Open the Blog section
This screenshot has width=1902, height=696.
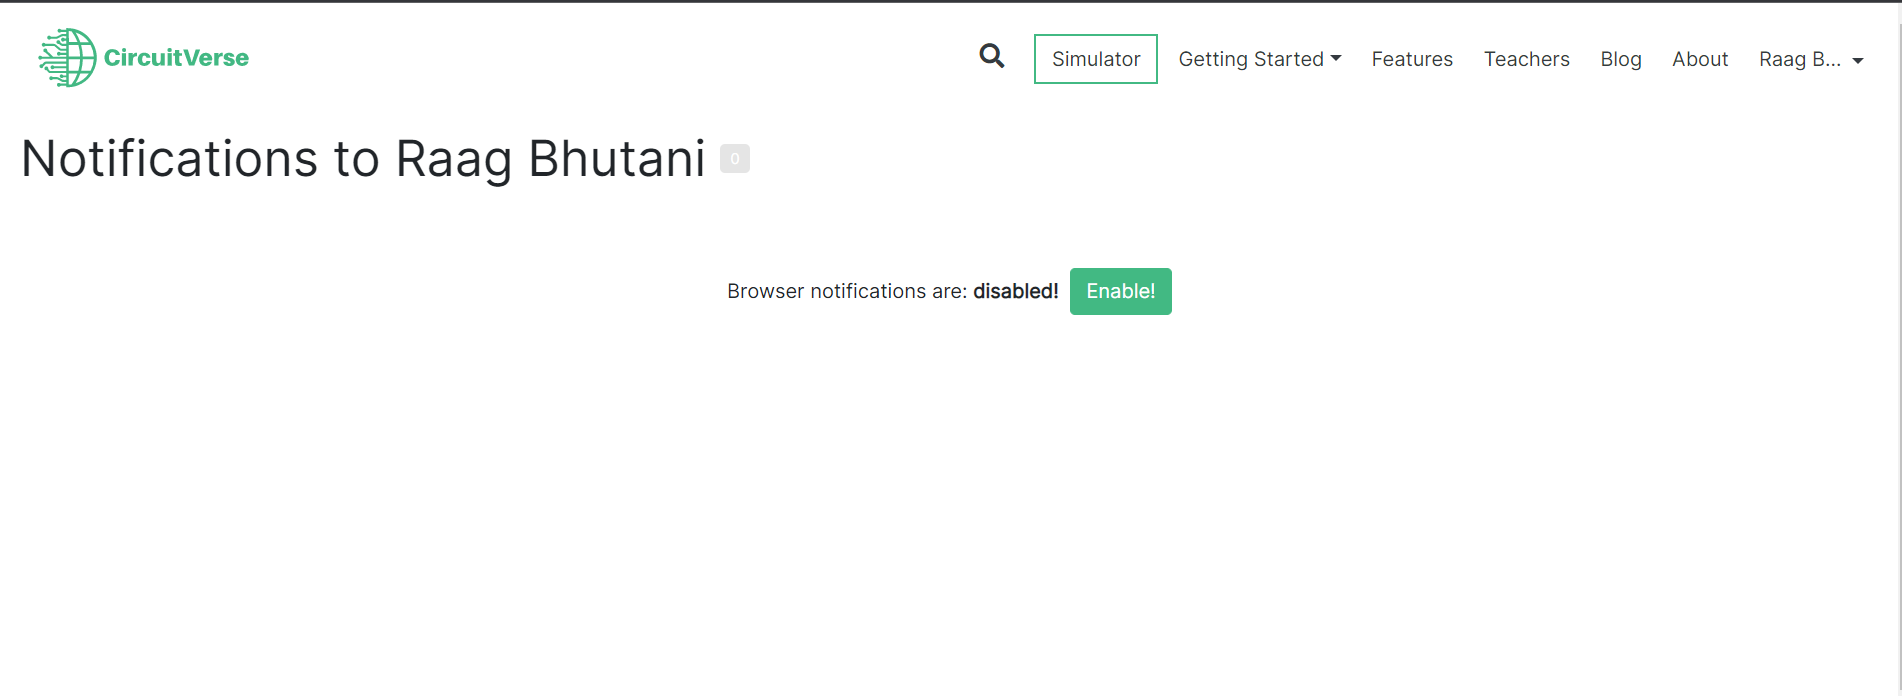click(1620, 59)
